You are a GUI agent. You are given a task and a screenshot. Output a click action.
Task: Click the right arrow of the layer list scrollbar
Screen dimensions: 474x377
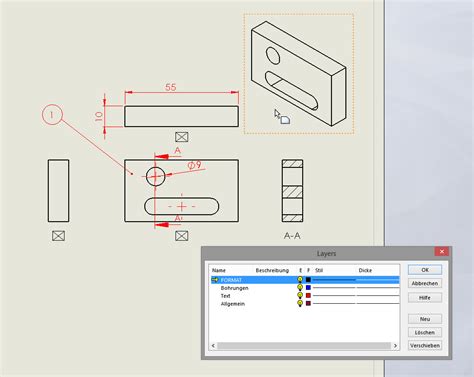pos(395,346)
